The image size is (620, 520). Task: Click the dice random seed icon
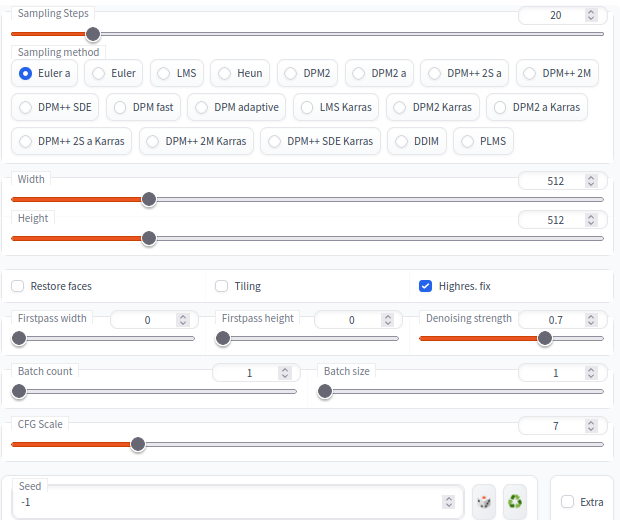pyautogui.click(x=484, y=502)
